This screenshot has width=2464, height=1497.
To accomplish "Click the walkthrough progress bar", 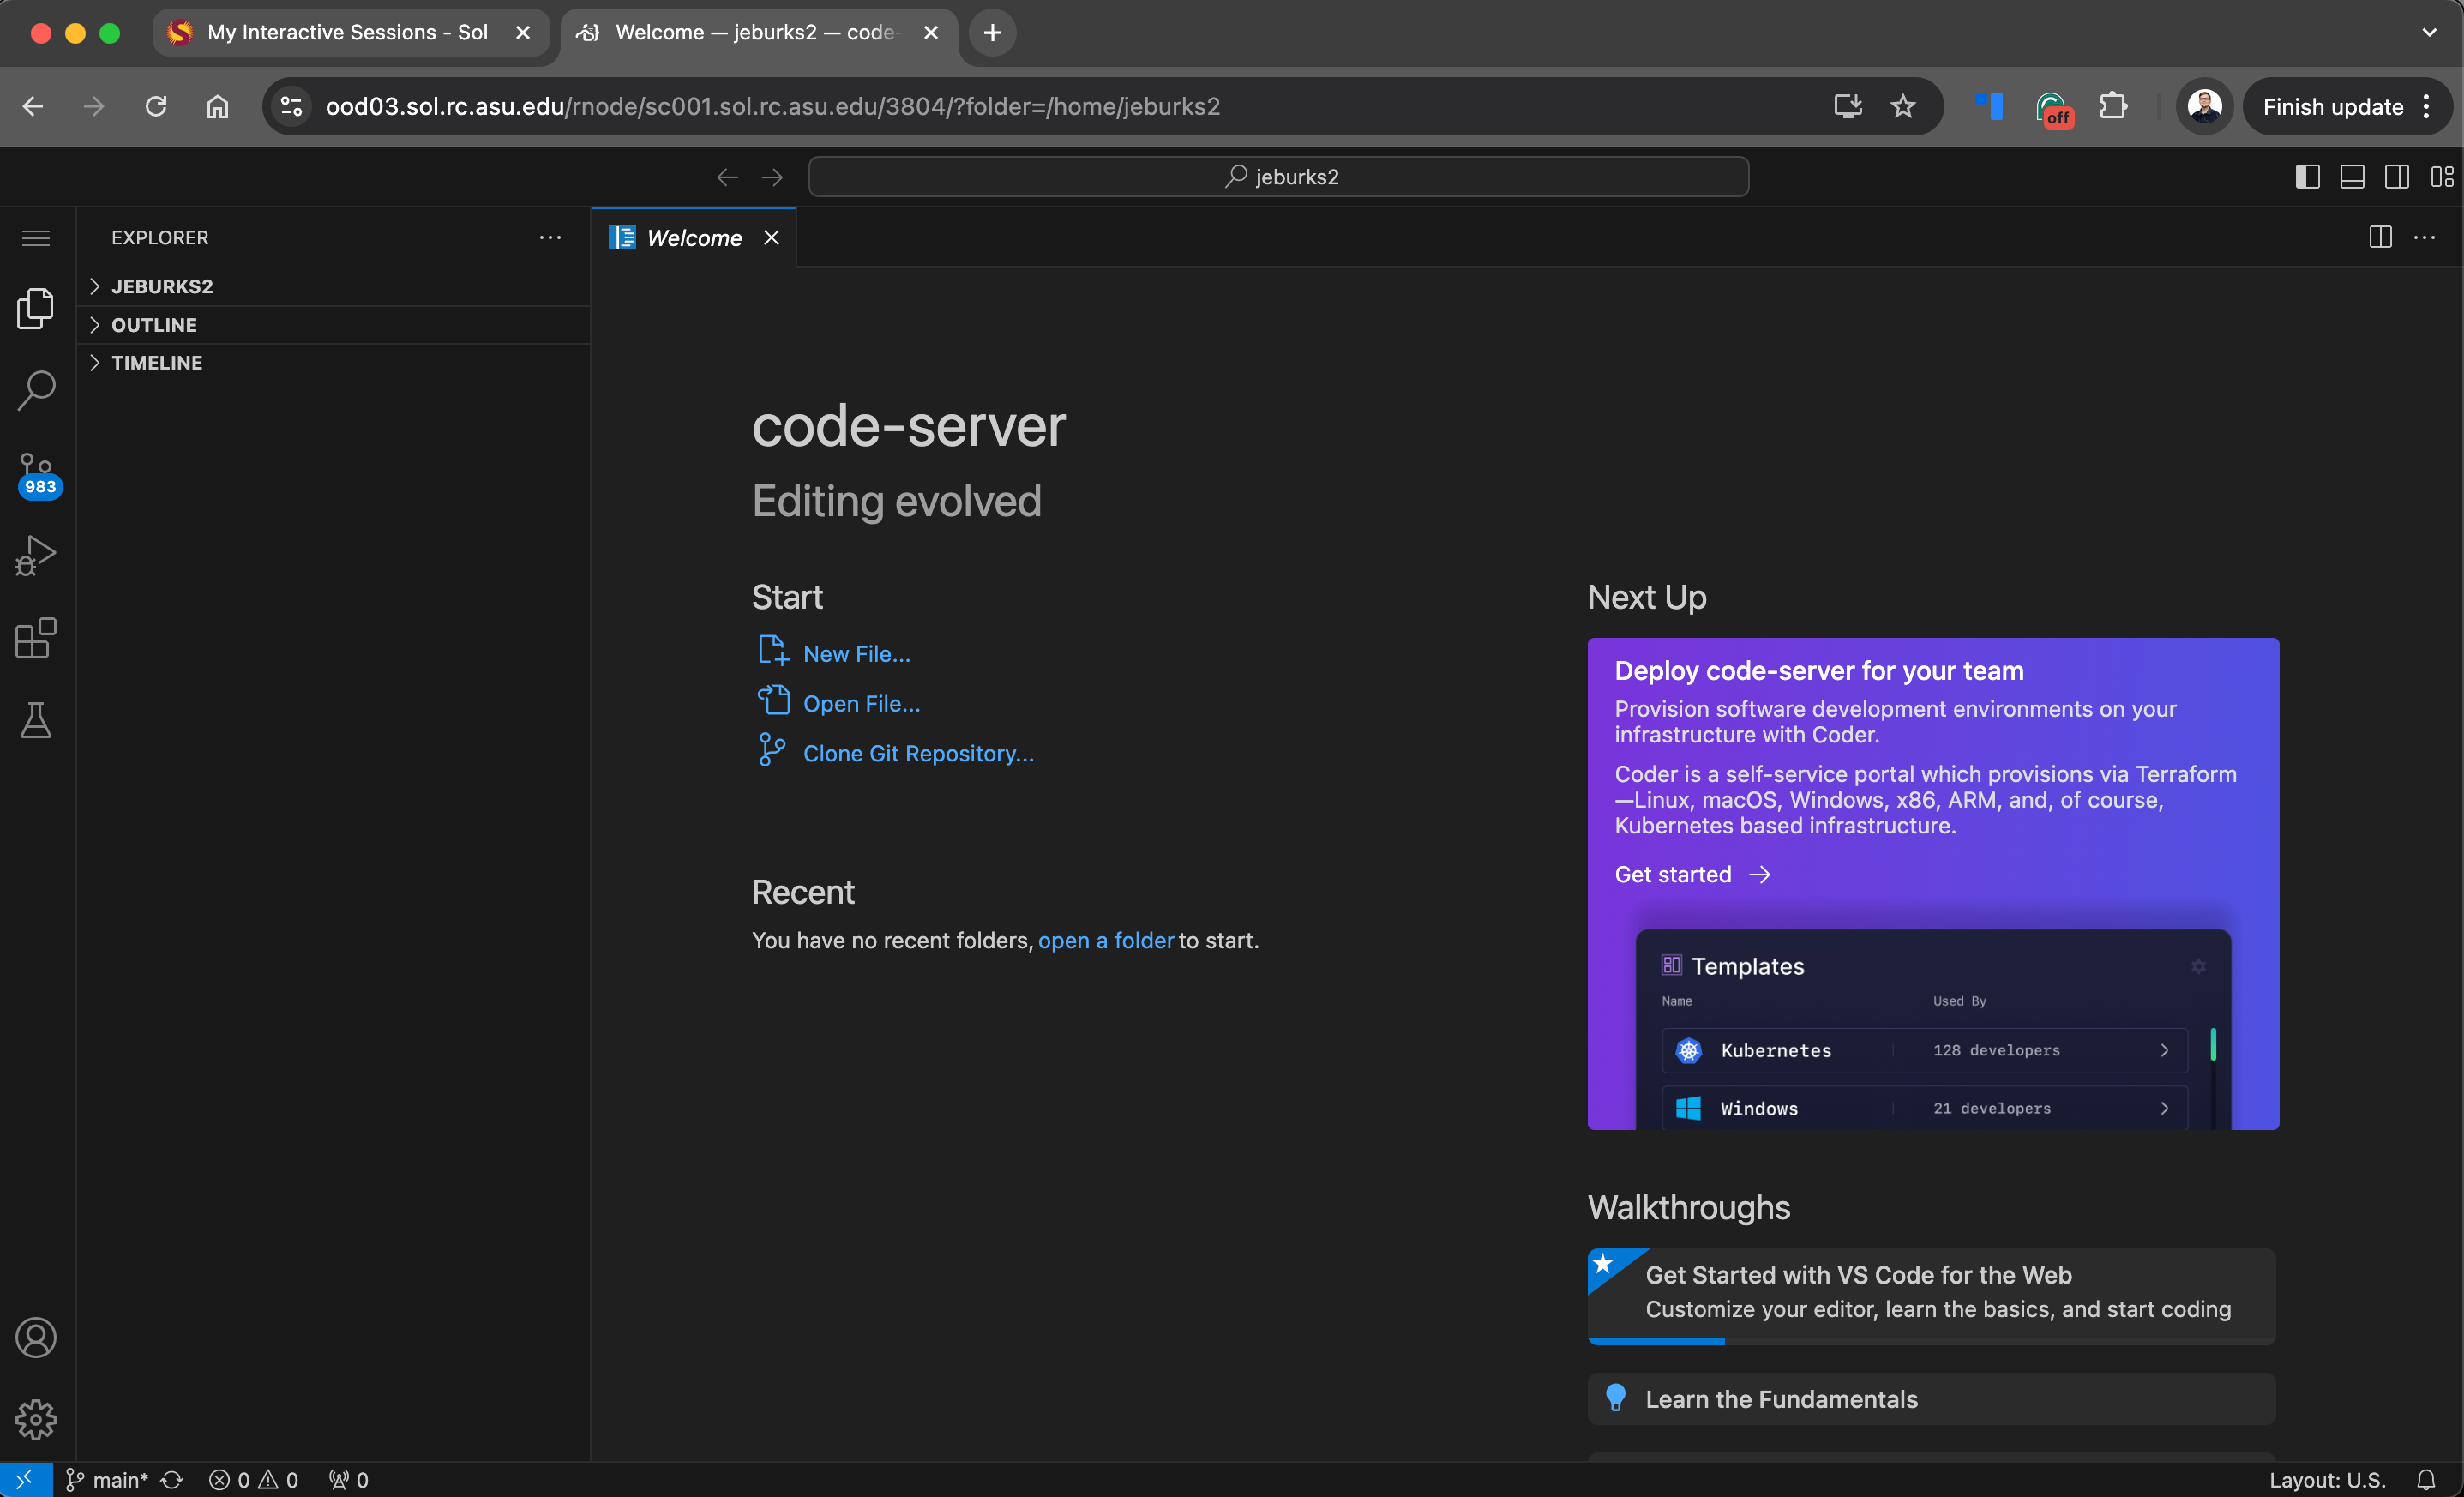I will click(x=1656, y=1342).
